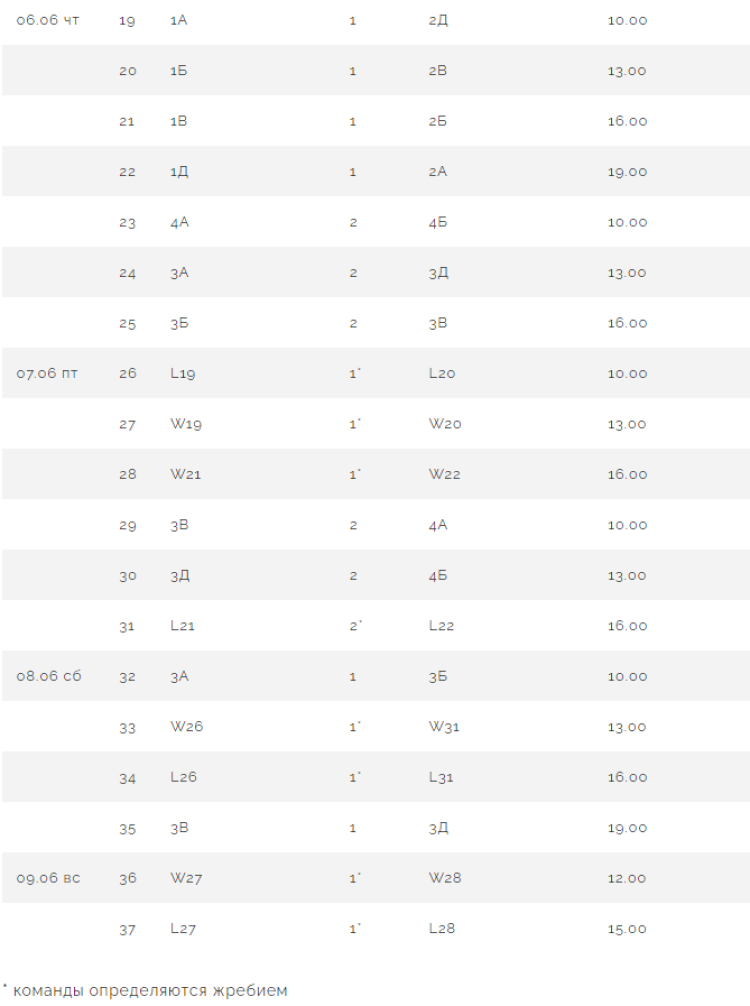750x1006 pixels.
Task: Click the "L27" team in match 37
Action: pos(184,928)
